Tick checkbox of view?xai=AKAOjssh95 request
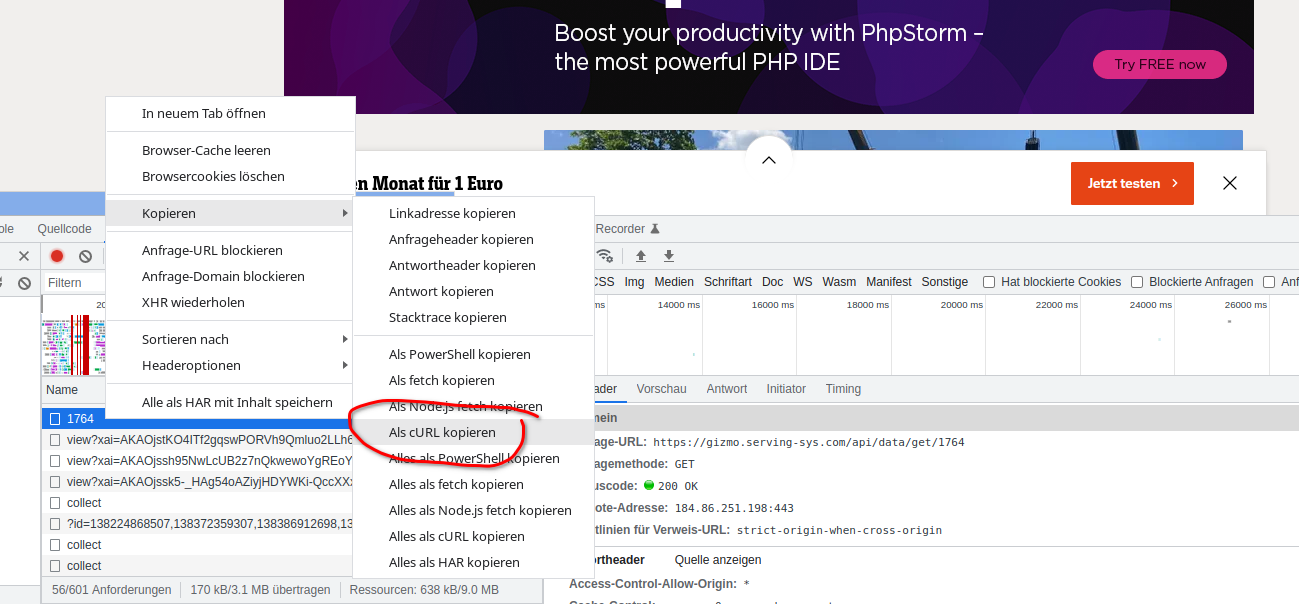This screenshot has width=1299, height=604. 56,461
